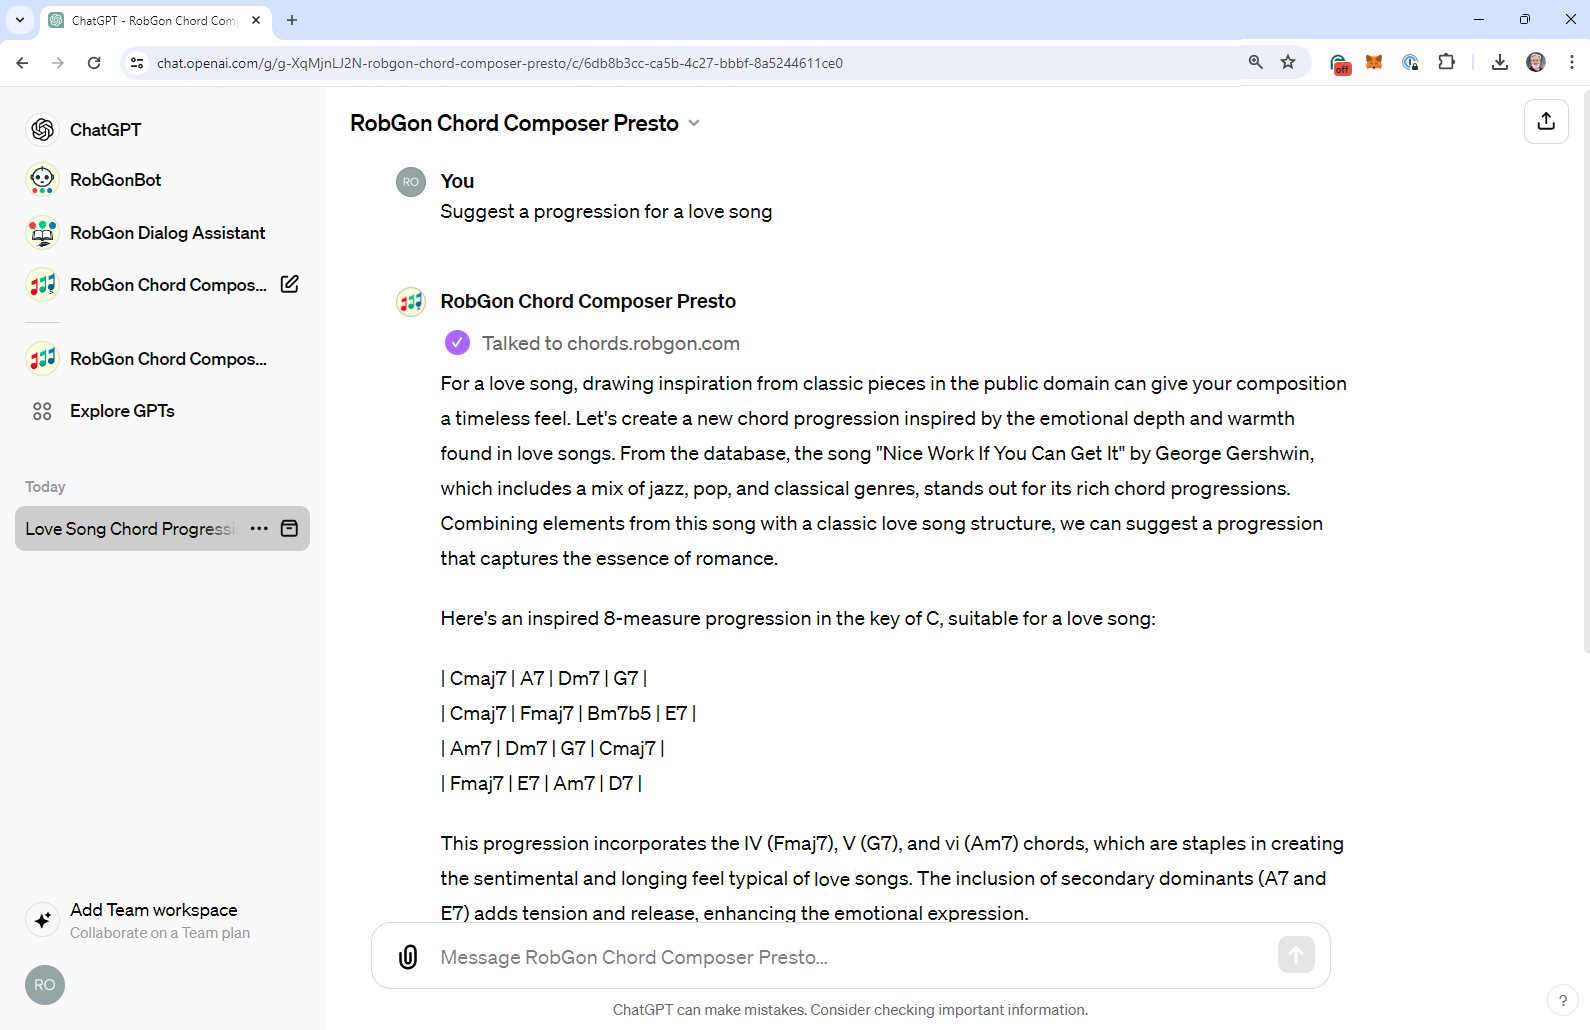
Task: Expand the RobGon Chord Composer Presto title dropdown
Action: coord(694,123)
